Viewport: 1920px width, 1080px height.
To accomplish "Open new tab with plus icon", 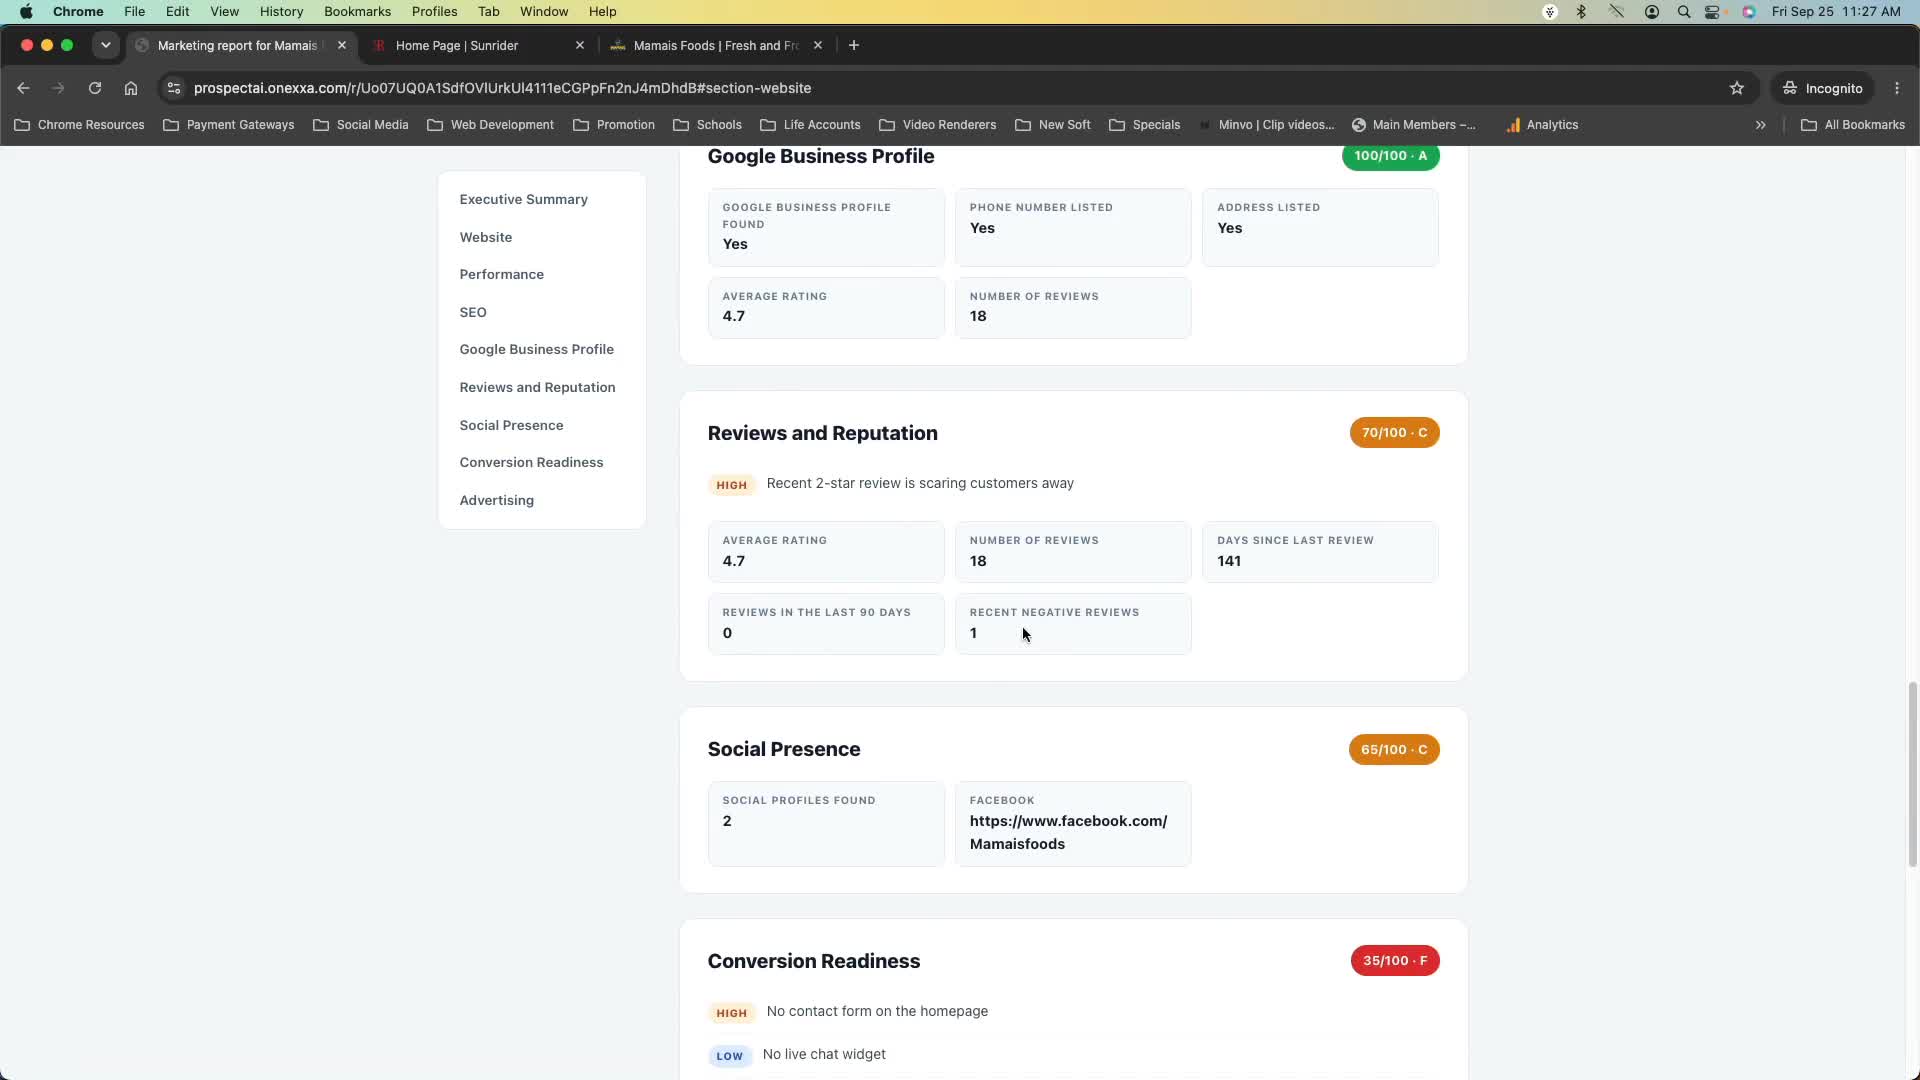I will tap(854, 45).
